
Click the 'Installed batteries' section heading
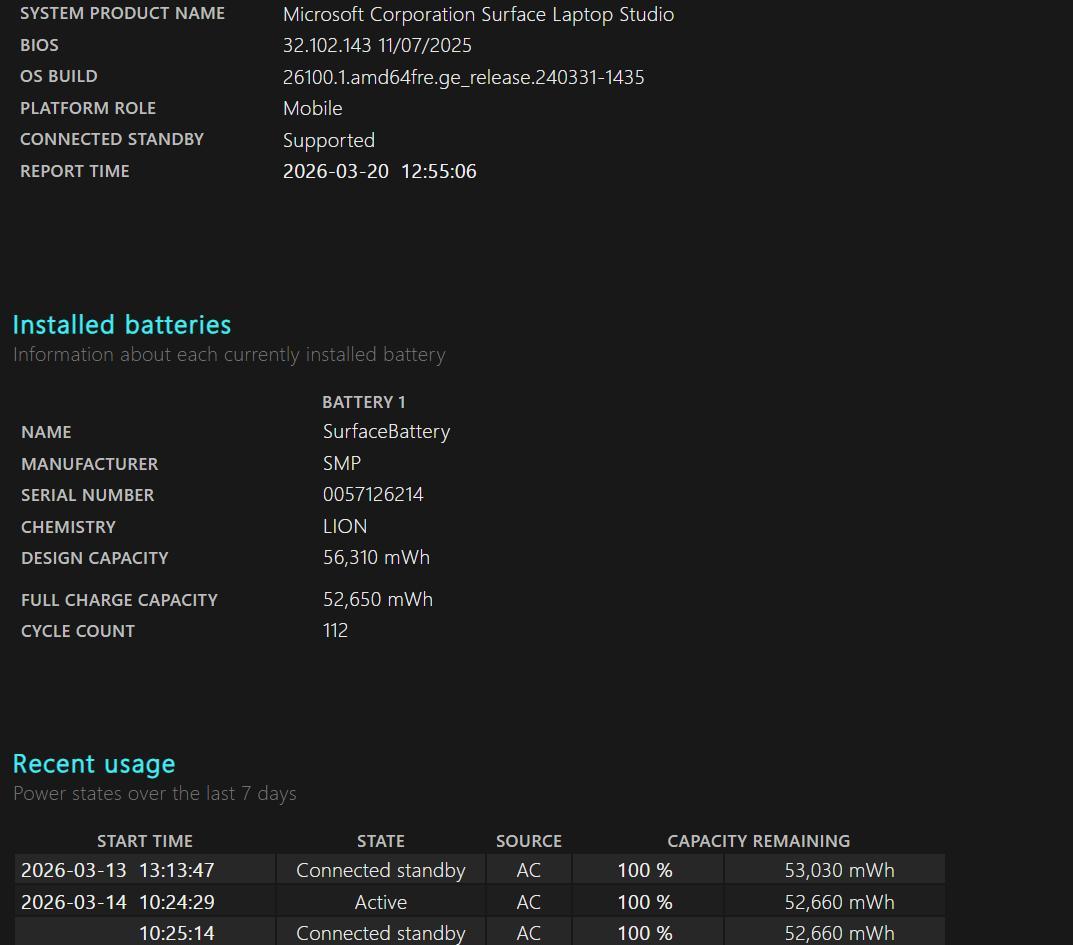(122, 324)
